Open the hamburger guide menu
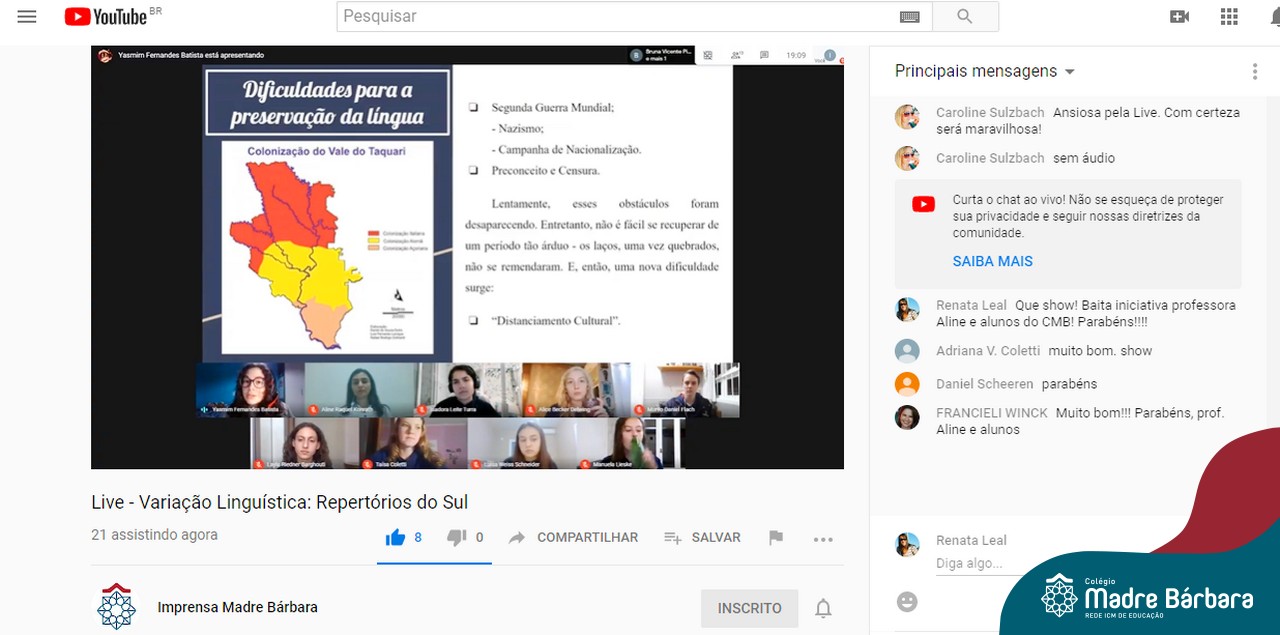The height and width of the screenshot is (635, 1280). pyautogui.click(x=27, y=17)
